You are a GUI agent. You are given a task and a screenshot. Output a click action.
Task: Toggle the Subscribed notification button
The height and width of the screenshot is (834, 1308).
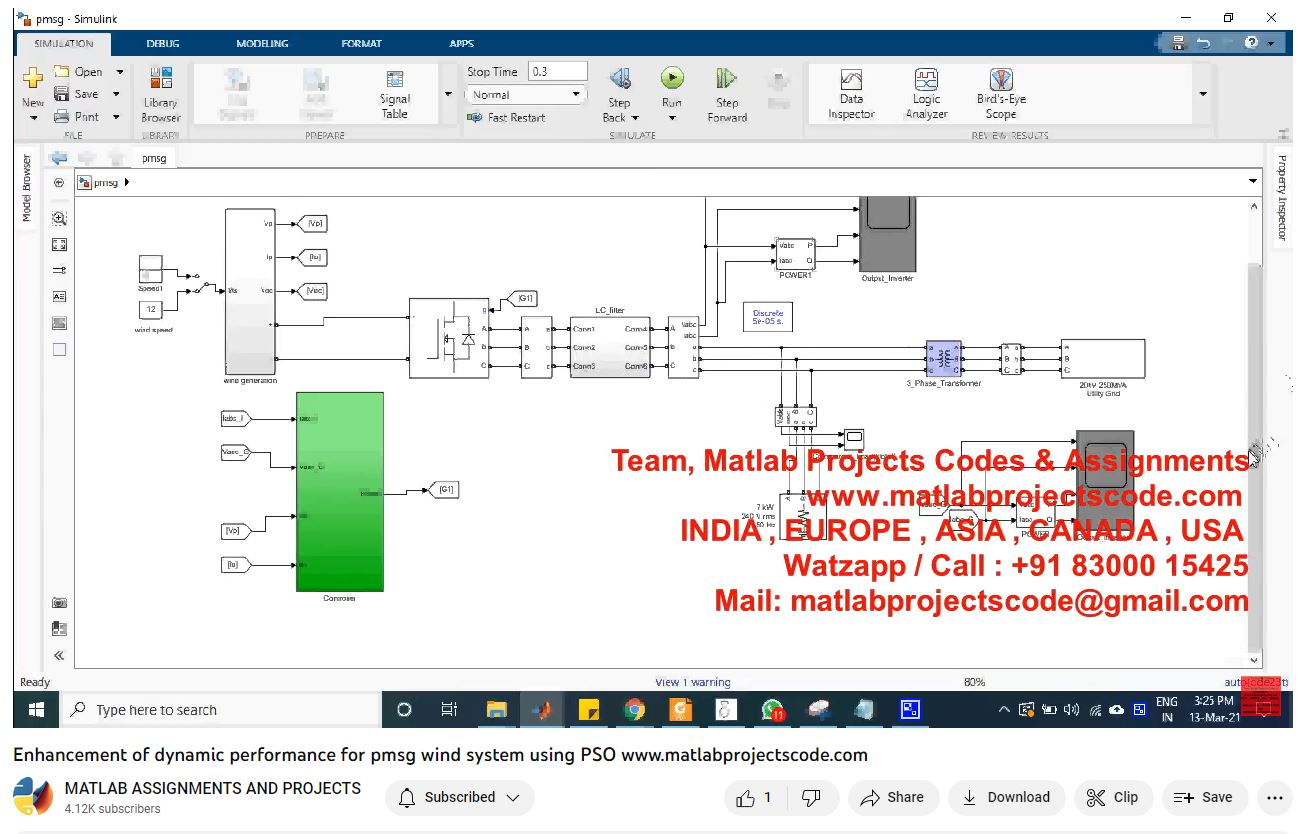[x=460, y=797]
